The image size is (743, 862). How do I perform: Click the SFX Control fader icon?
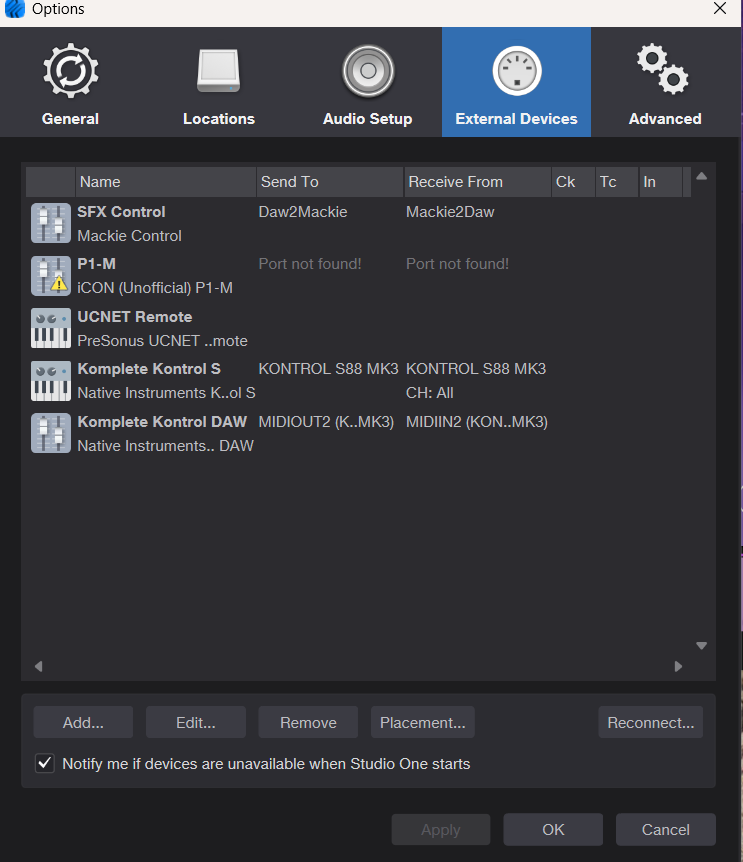click(x=51, y=223)
